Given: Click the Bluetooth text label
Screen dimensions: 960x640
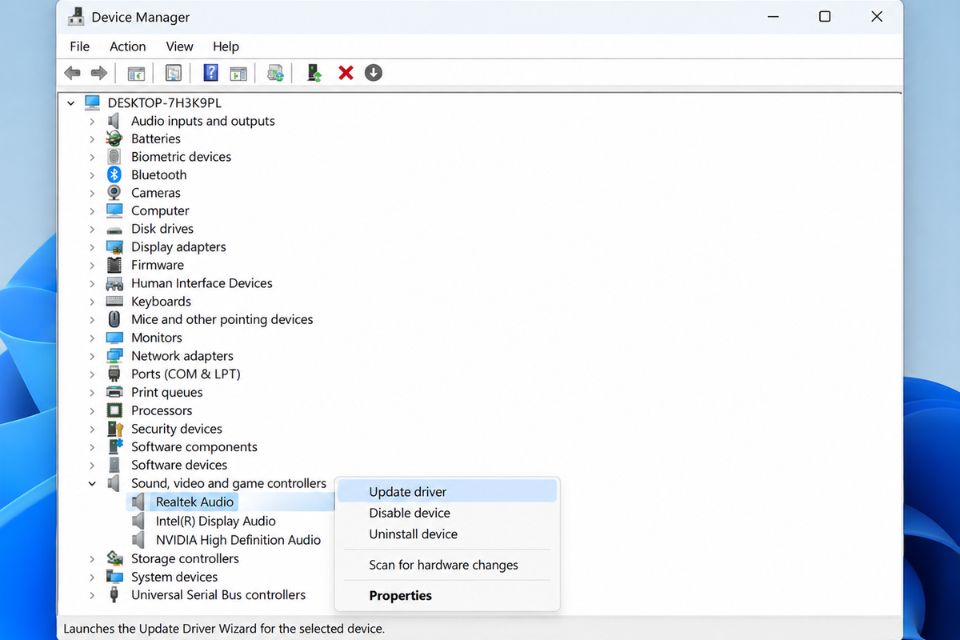Looking at the screenshot, I should tap(159, 175).
